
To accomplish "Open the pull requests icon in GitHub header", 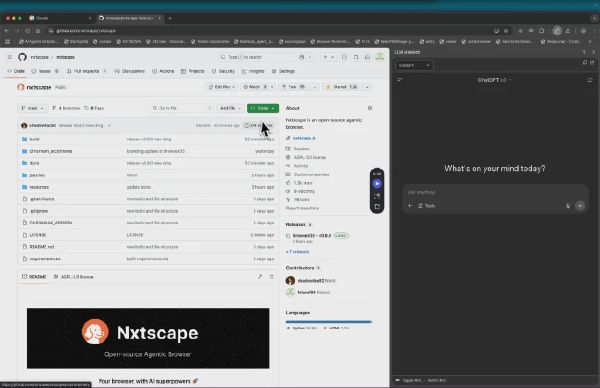I will pos(356,57).
